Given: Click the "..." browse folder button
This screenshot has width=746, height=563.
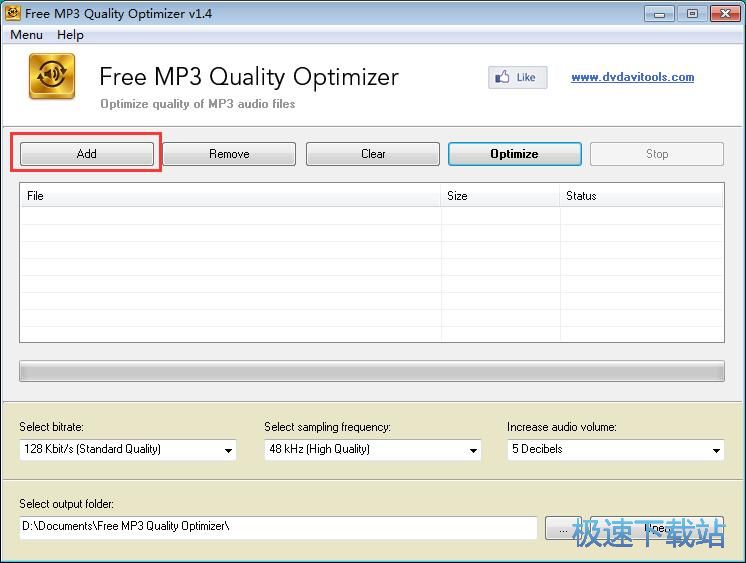Looking at the screenshot, I should click(562, 528).
